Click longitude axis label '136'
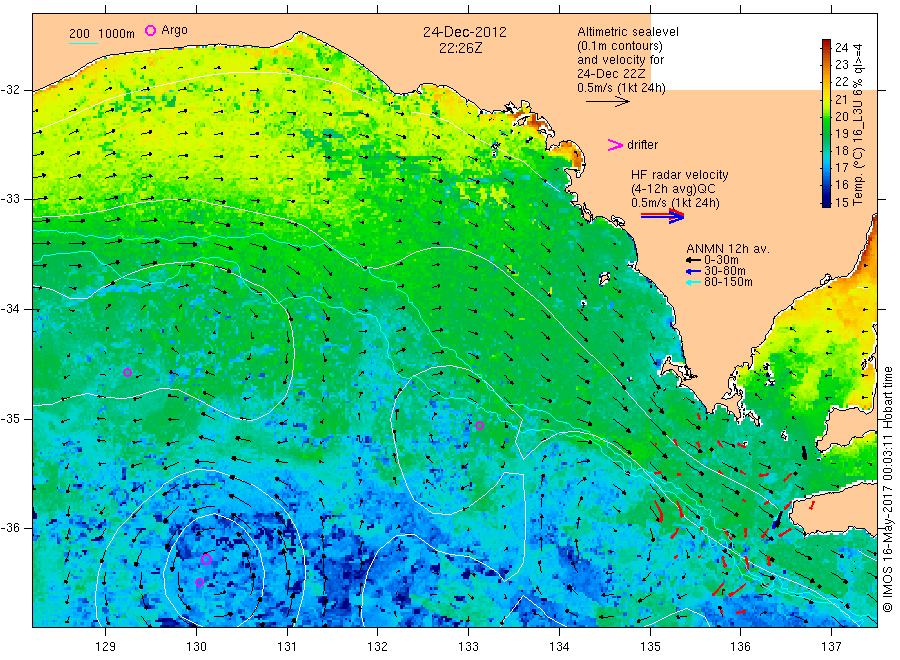Viewport: 900px width, 660px height. 740,647
